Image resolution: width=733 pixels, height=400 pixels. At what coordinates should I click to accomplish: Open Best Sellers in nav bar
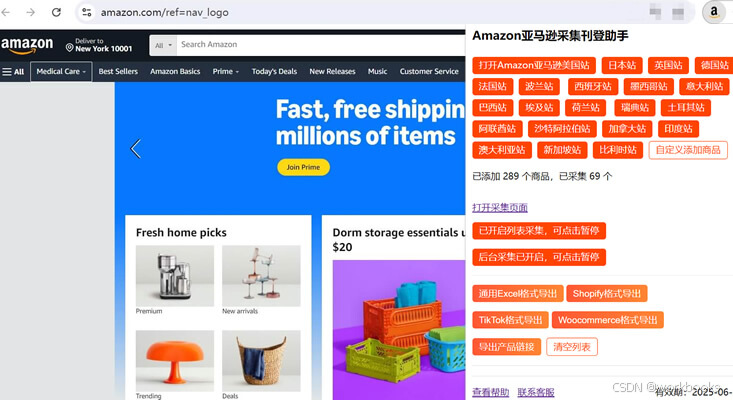click(118, 71)
